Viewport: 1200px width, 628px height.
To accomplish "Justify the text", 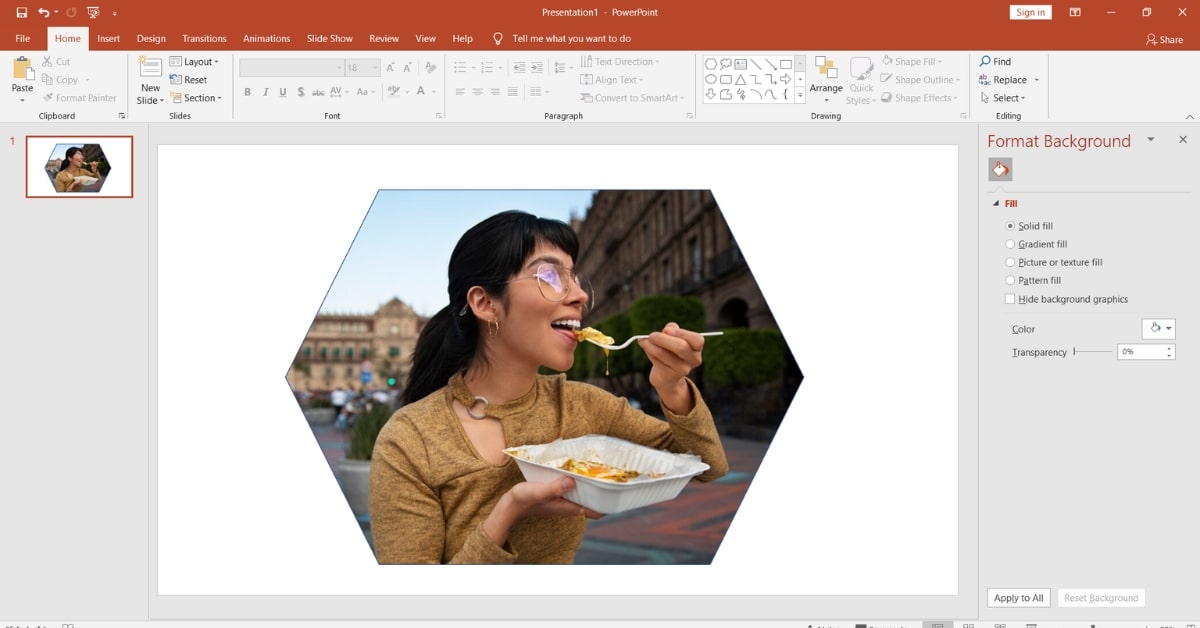I will pyautogui.click(x=513, y=92).
